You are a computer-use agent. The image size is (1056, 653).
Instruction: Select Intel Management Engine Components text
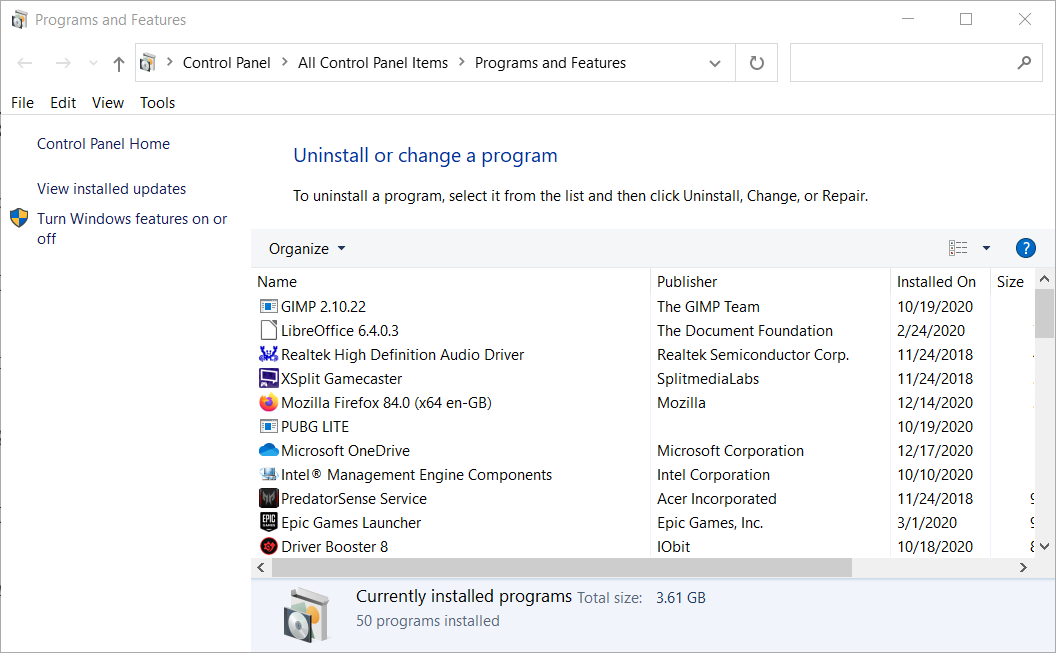tap(416, 475)
